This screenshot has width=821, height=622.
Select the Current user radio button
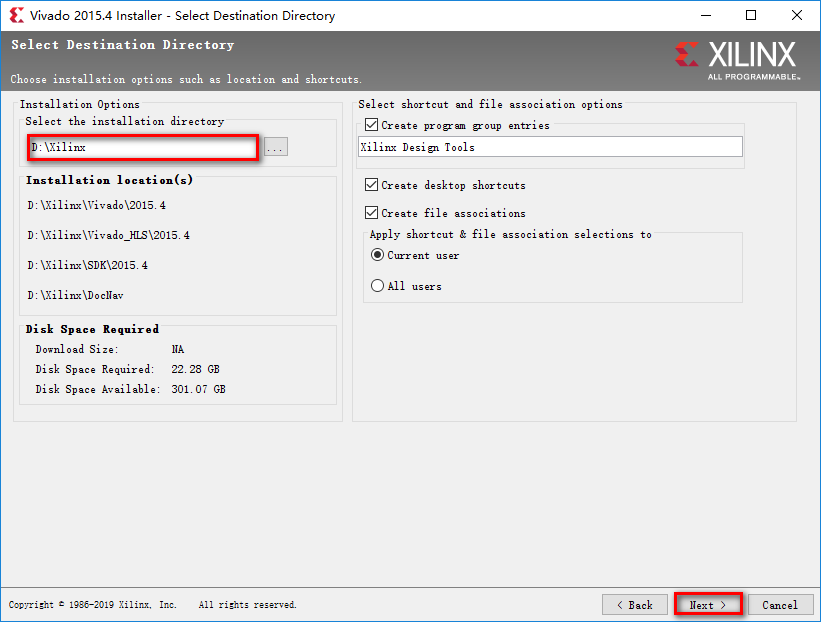(377, 255)
